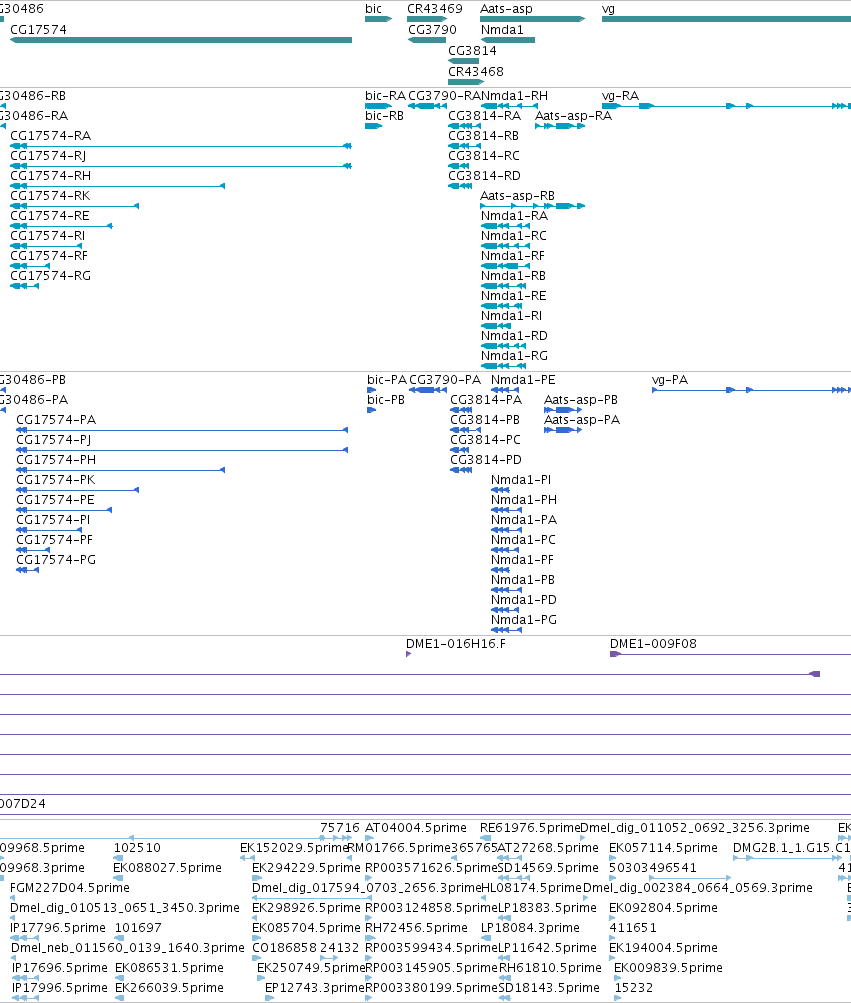Select the CG3790-PA protein label
The image size is (851, 1003).
tap(445, 379)
